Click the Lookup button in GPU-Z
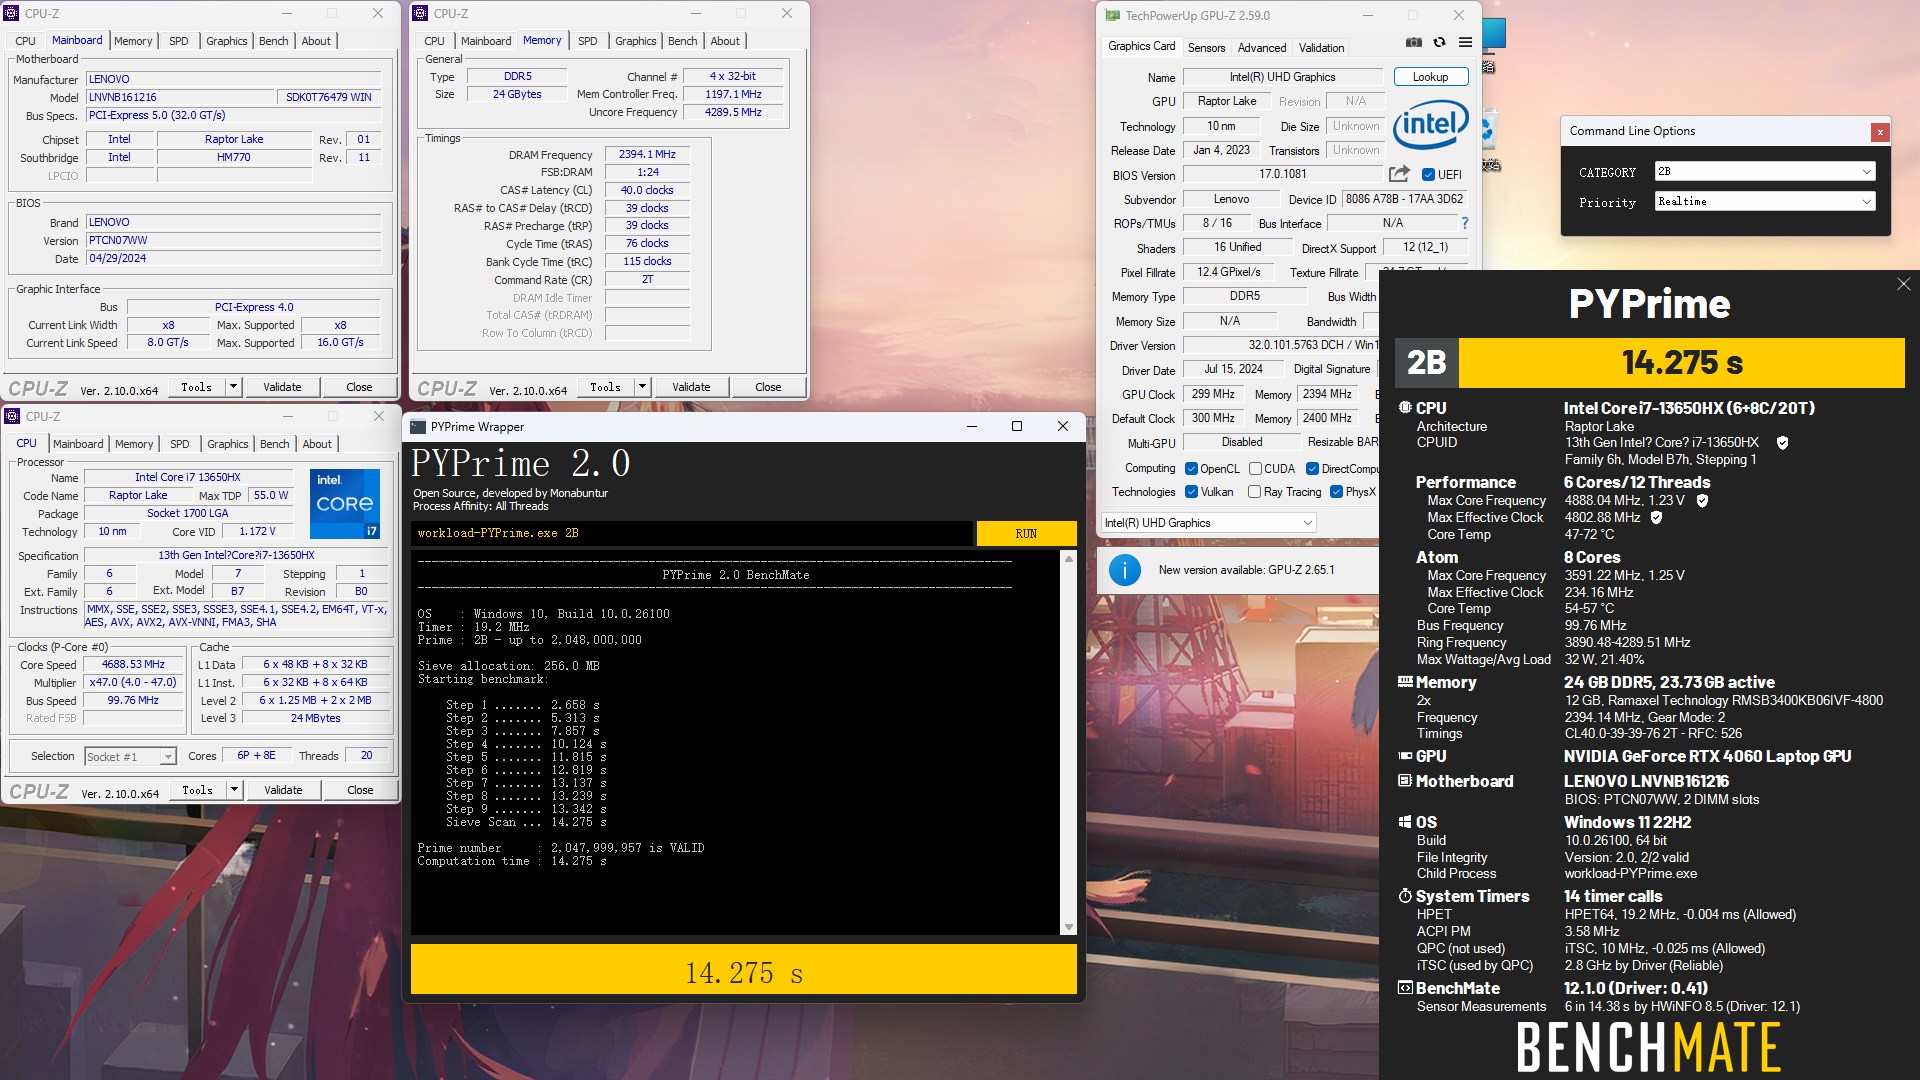The width and height of the screenshot is (1920, 1080). click(1430, 77)
